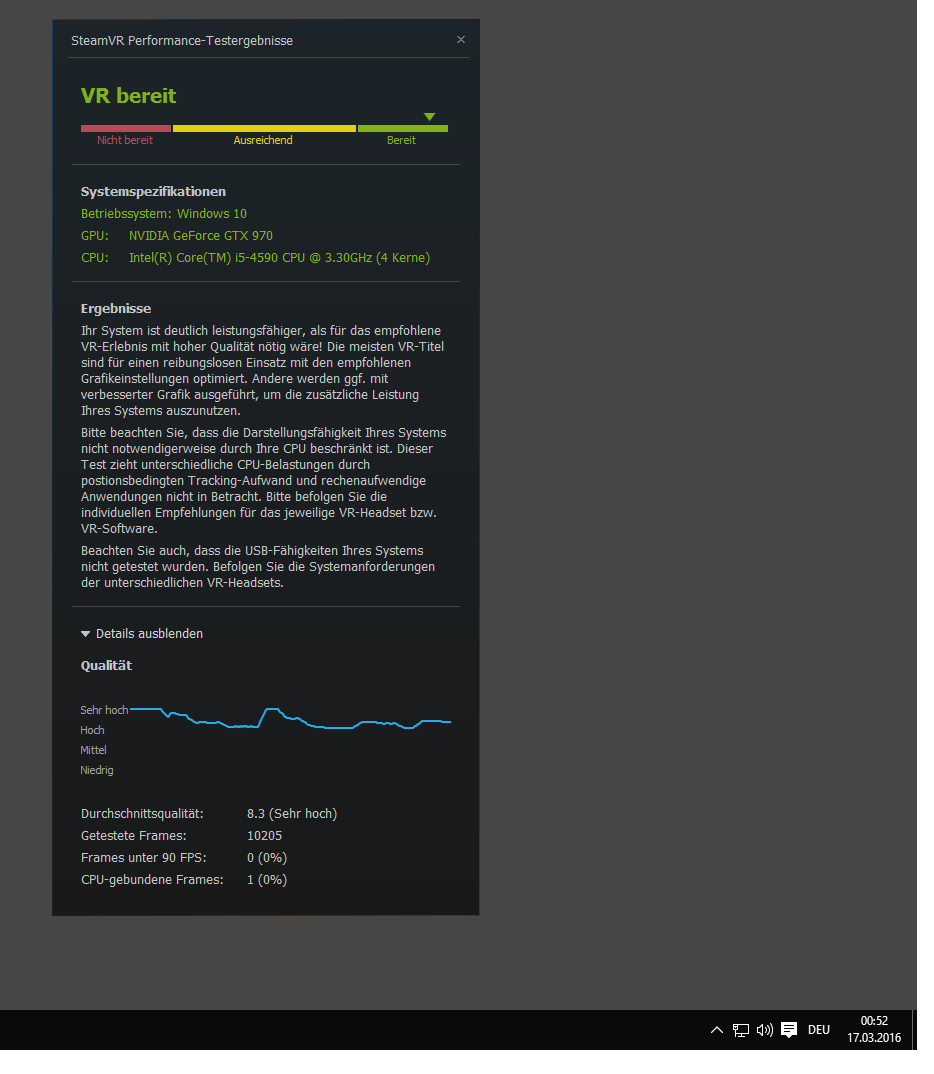Click the Qualität heading

coord(106,665)
